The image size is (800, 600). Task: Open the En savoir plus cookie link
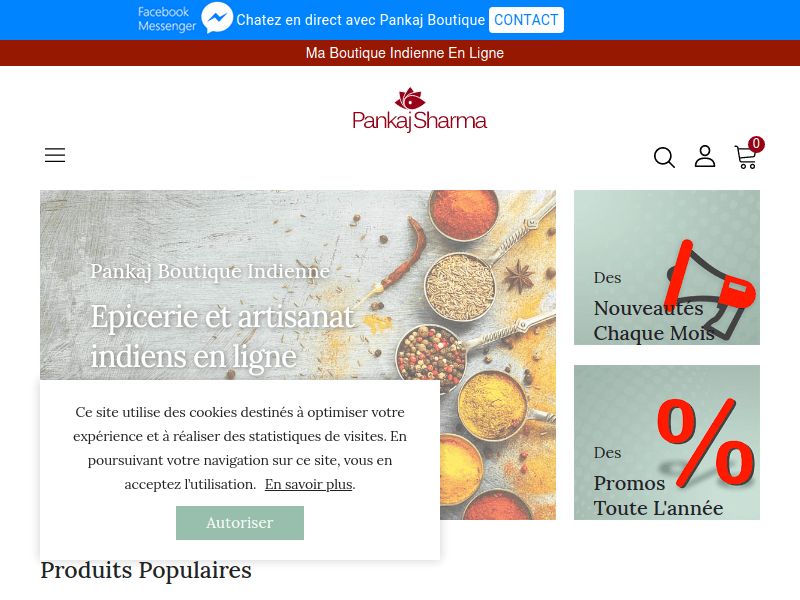[x=309, y=484]
